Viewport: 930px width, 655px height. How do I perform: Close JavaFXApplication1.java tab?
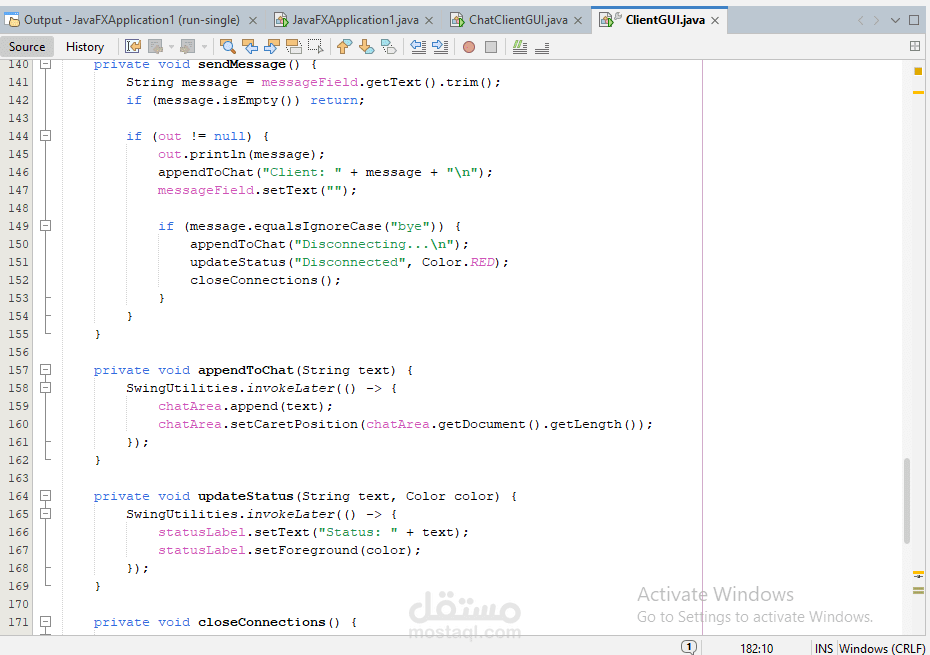pyautogui.click(x=429, y=21)
